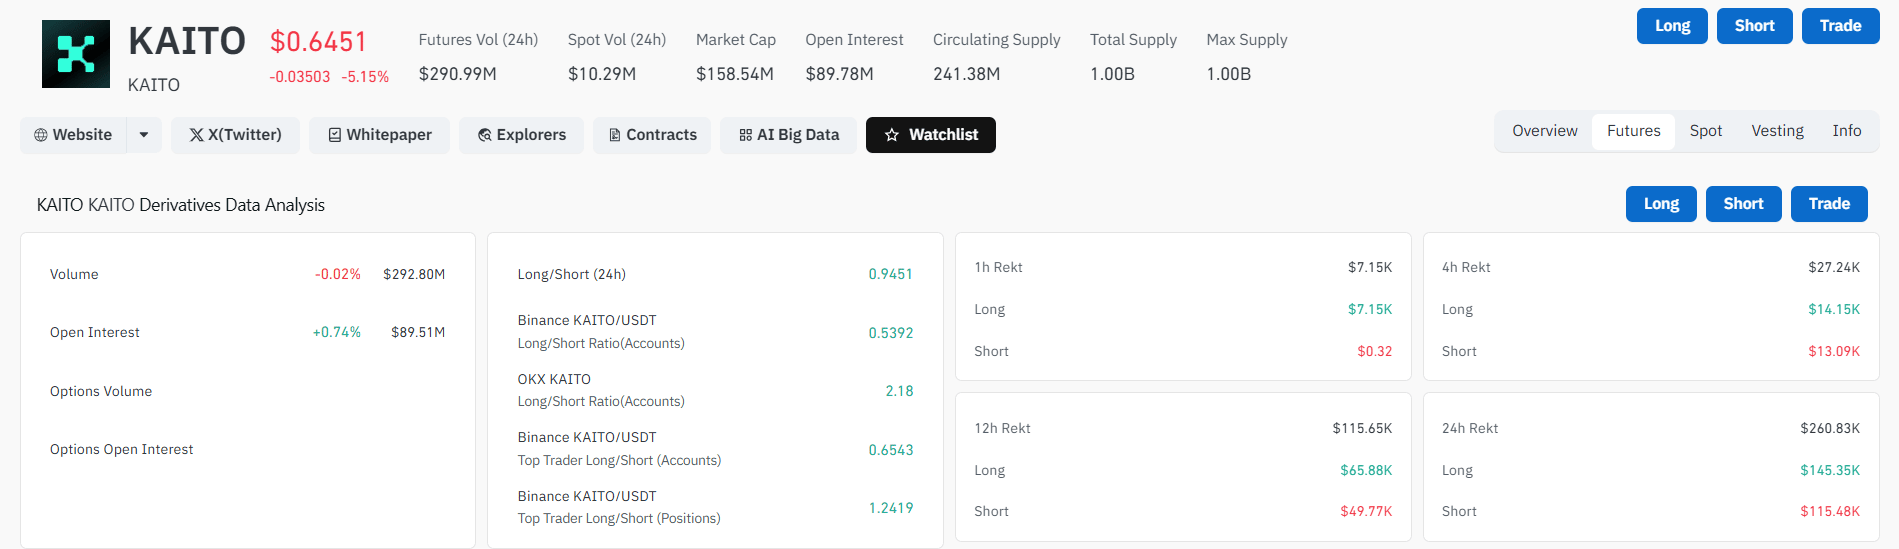Click Short button in Derivatives Data Analysis row
The width and height of the screenshot is (1899, 549).
click(1743, 204)
